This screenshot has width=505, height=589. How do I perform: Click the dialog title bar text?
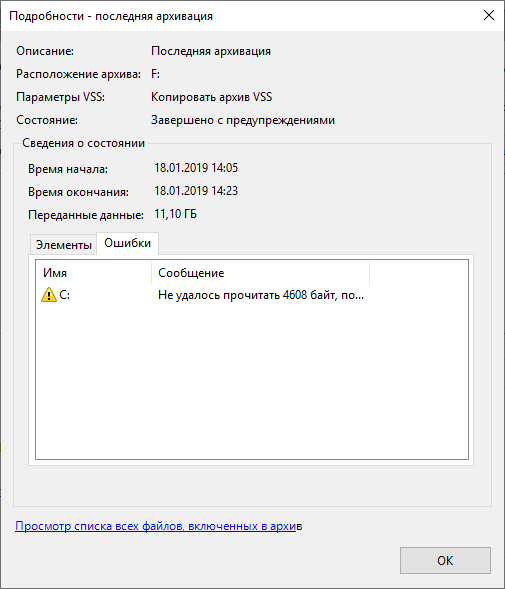point(111,16)
